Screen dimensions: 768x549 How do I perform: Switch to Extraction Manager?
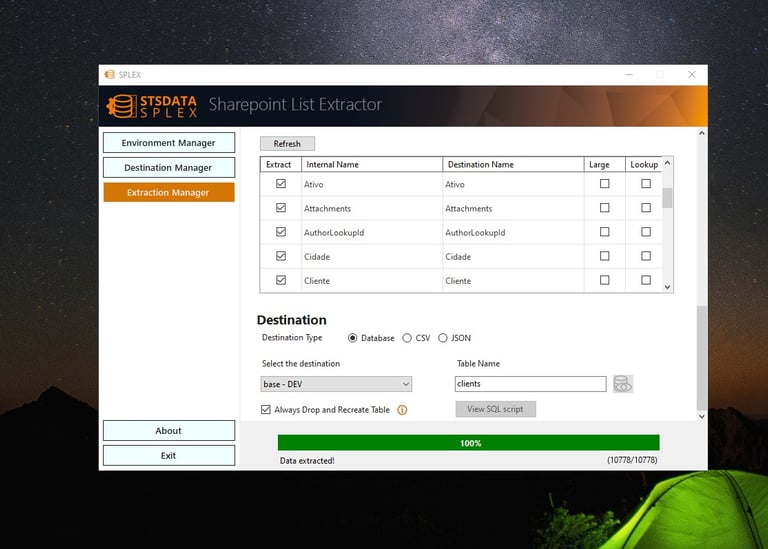coord(169,192)
